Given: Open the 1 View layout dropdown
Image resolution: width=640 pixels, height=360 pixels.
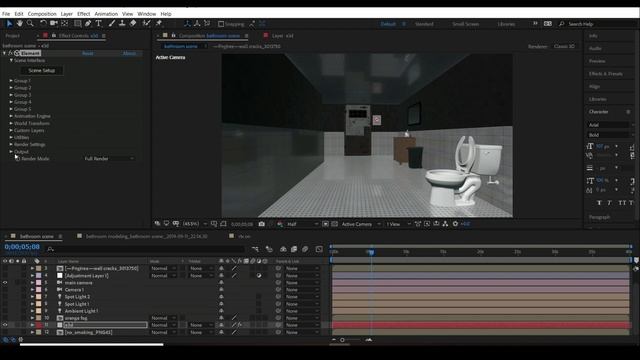Looking at the screenshot, I should point(398,224).
